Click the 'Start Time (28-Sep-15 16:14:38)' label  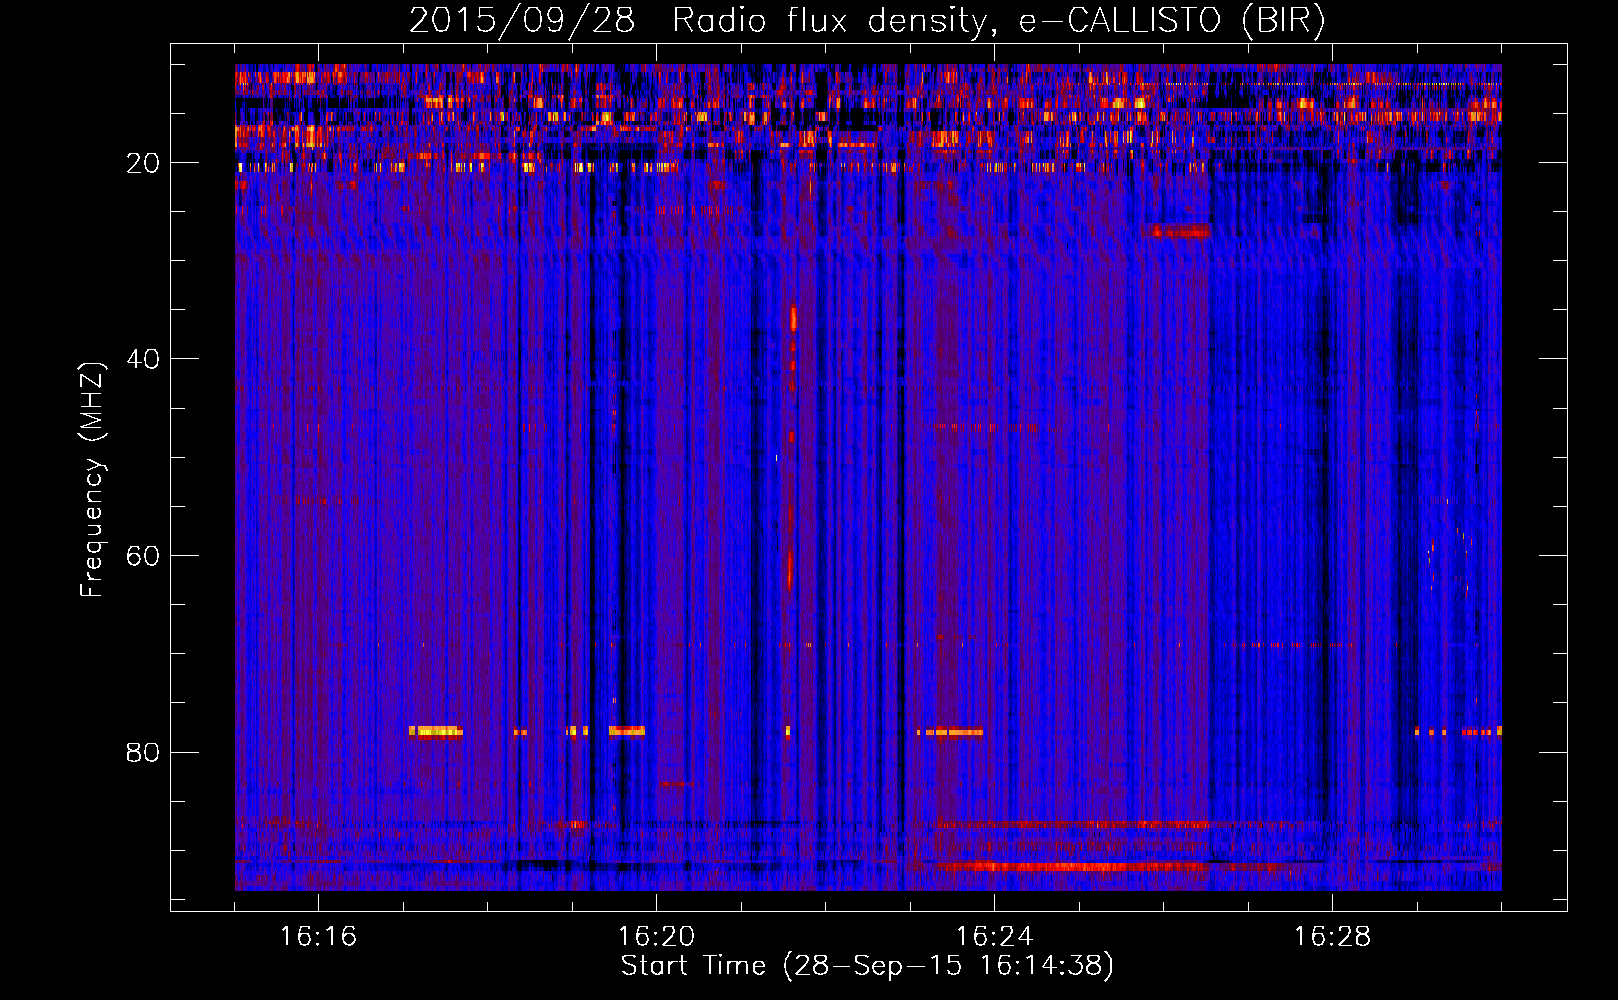(x=867, y=966)
